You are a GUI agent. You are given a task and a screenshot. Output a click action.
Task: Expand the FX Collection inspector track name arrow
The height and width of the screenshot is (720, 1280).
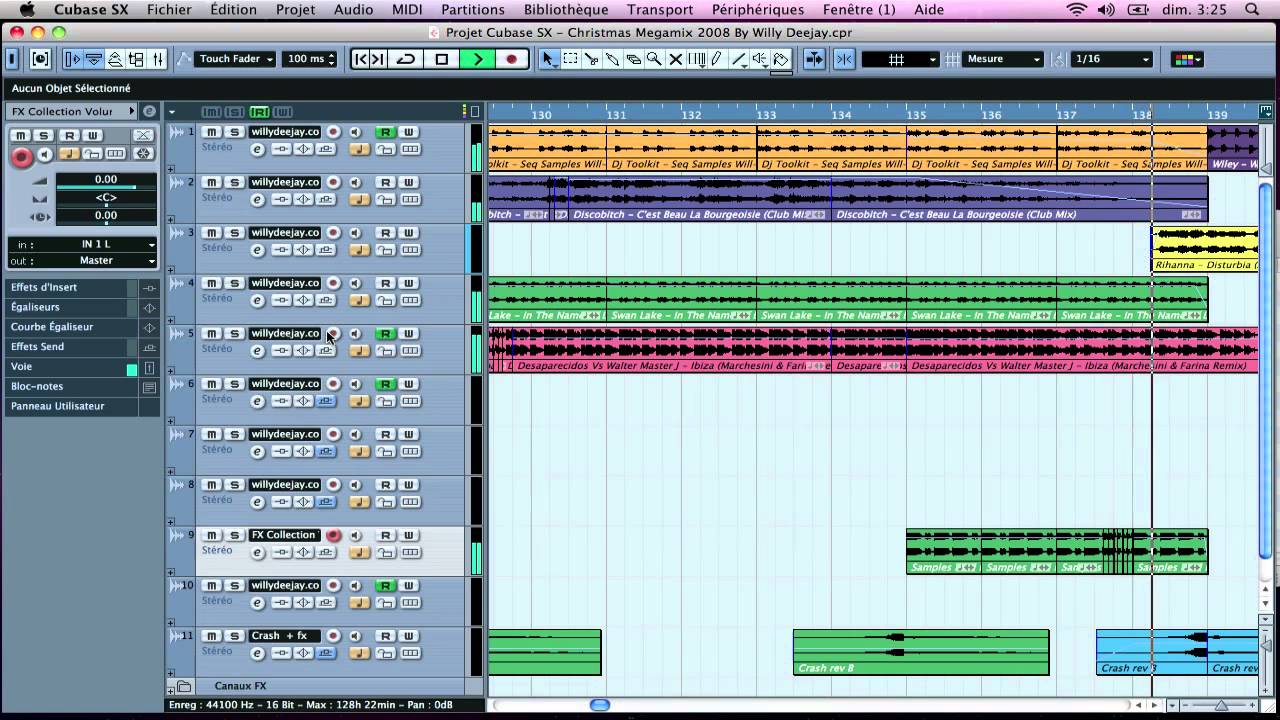point(131,111)
